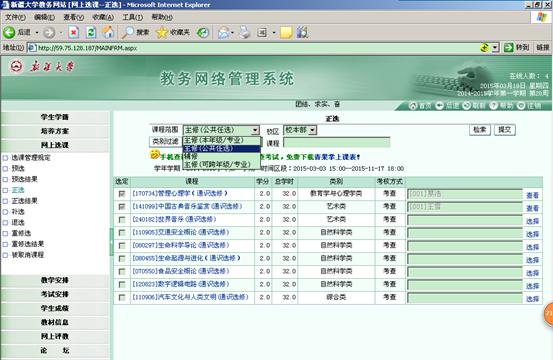The width and height of the screenshot is (553, 360).
Task: Click the orange floating badge at right edge
Action: point(548,313)
